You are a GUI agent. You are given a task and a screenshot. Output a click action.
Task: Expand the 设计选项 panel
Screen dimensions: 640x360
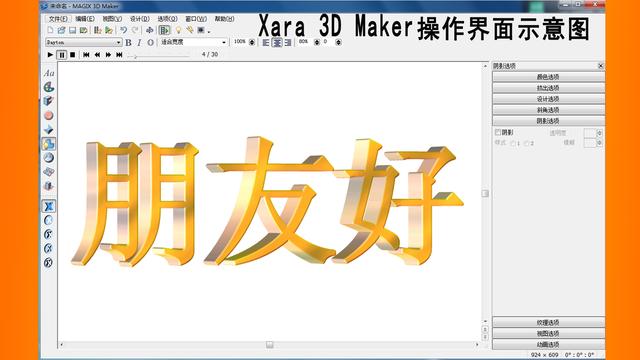click(548, 99)
